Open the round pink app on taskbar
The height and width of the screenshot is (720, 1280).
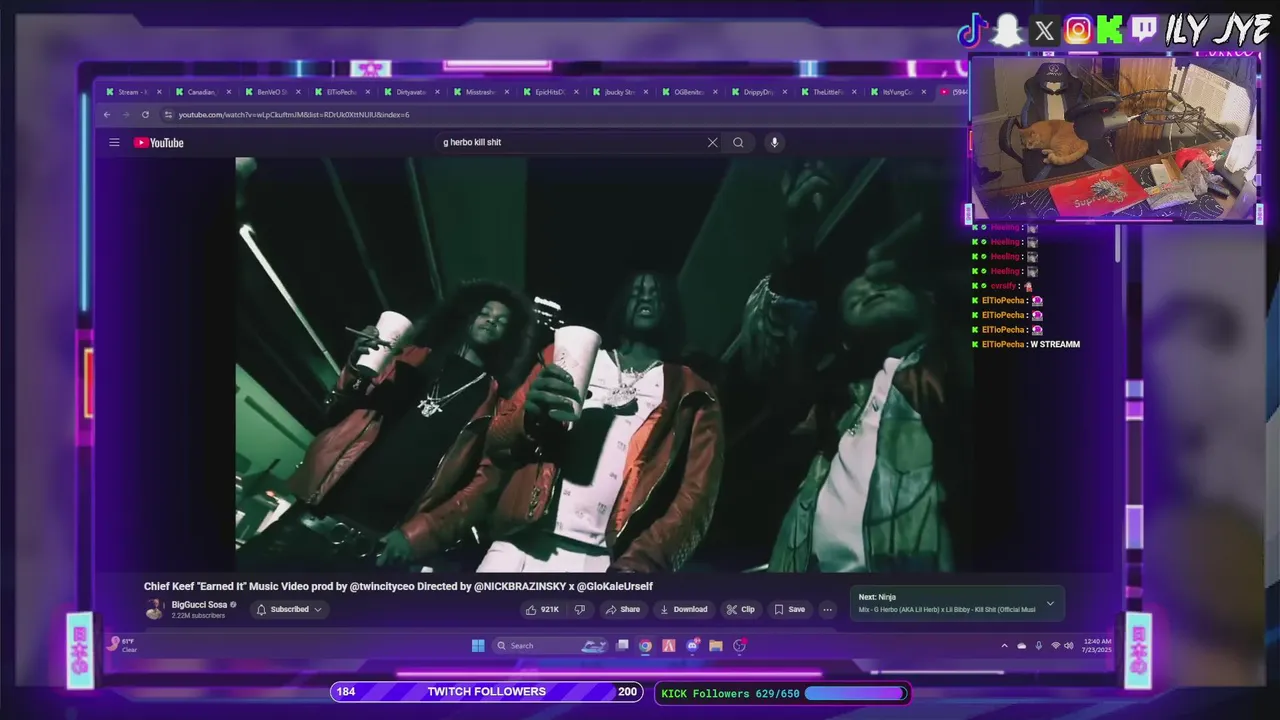[740, 646]
